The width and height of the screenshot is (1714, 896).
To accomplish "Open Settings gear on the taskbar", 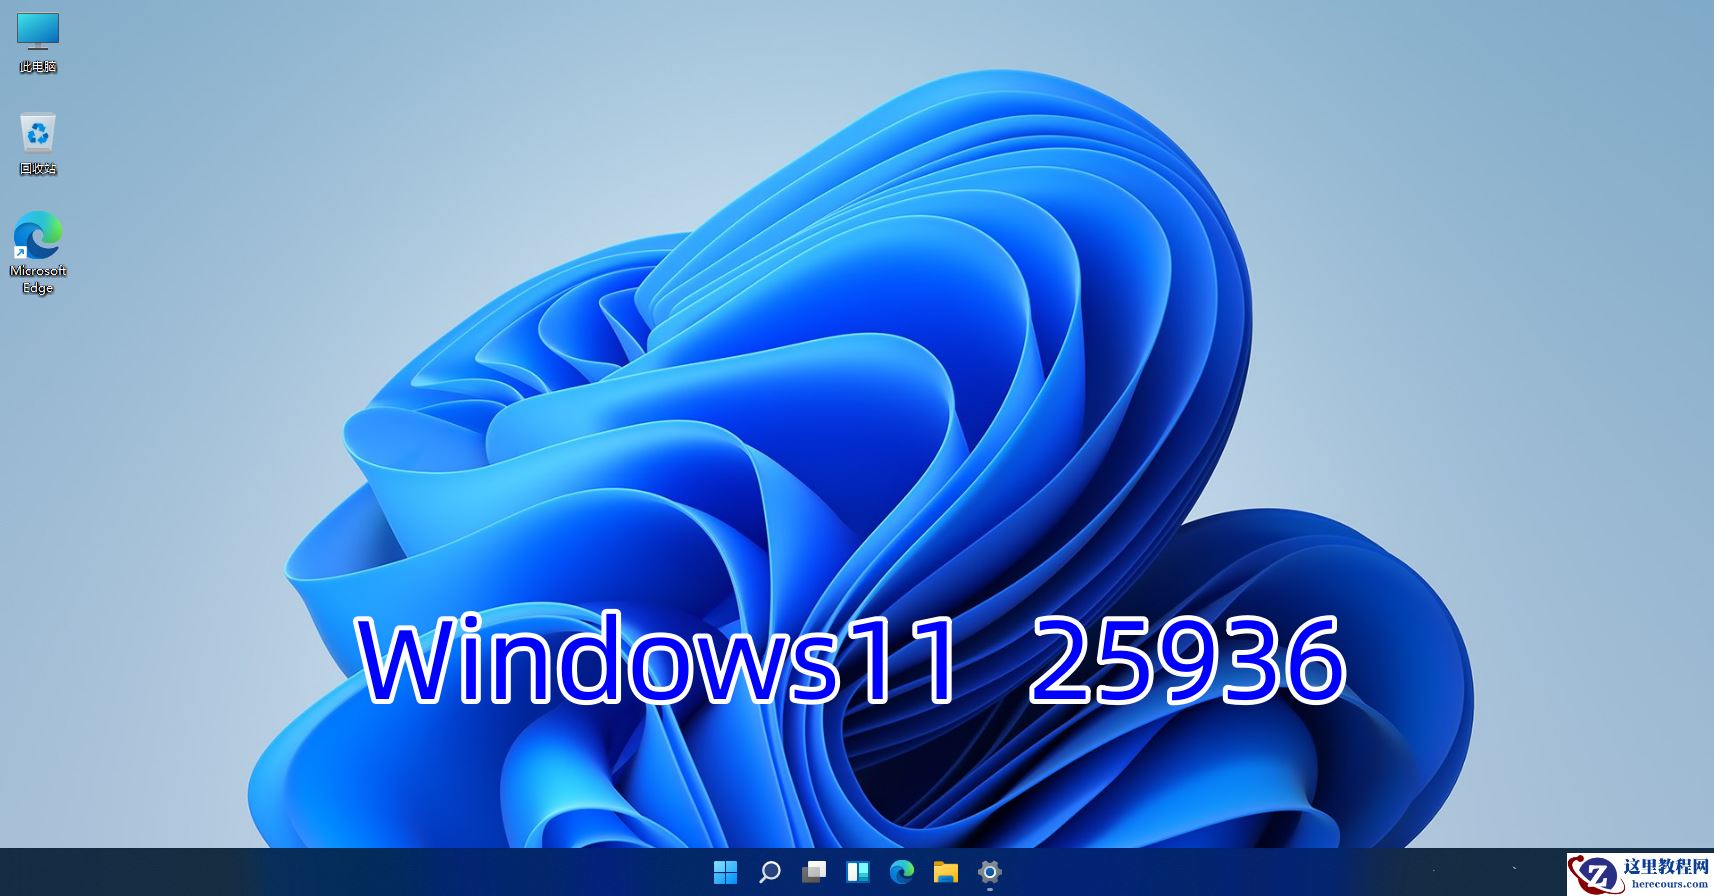I will click(x=990, y=872).
